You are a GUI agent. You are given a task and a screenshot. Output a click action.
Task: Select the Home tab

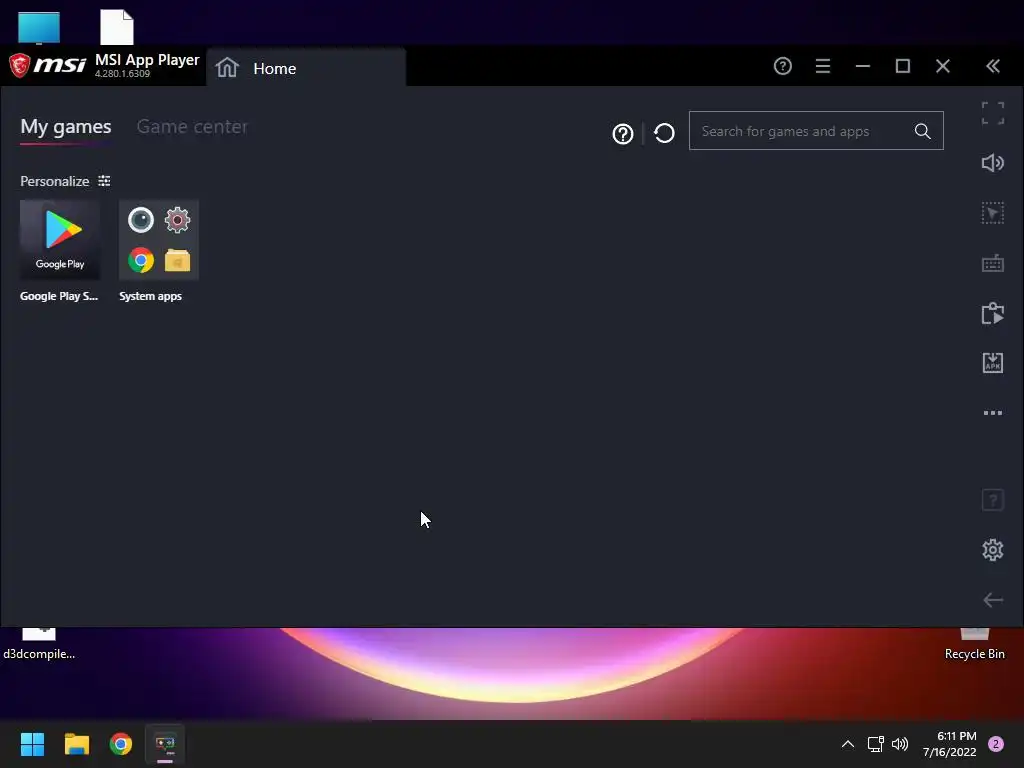tap(306, 68)
